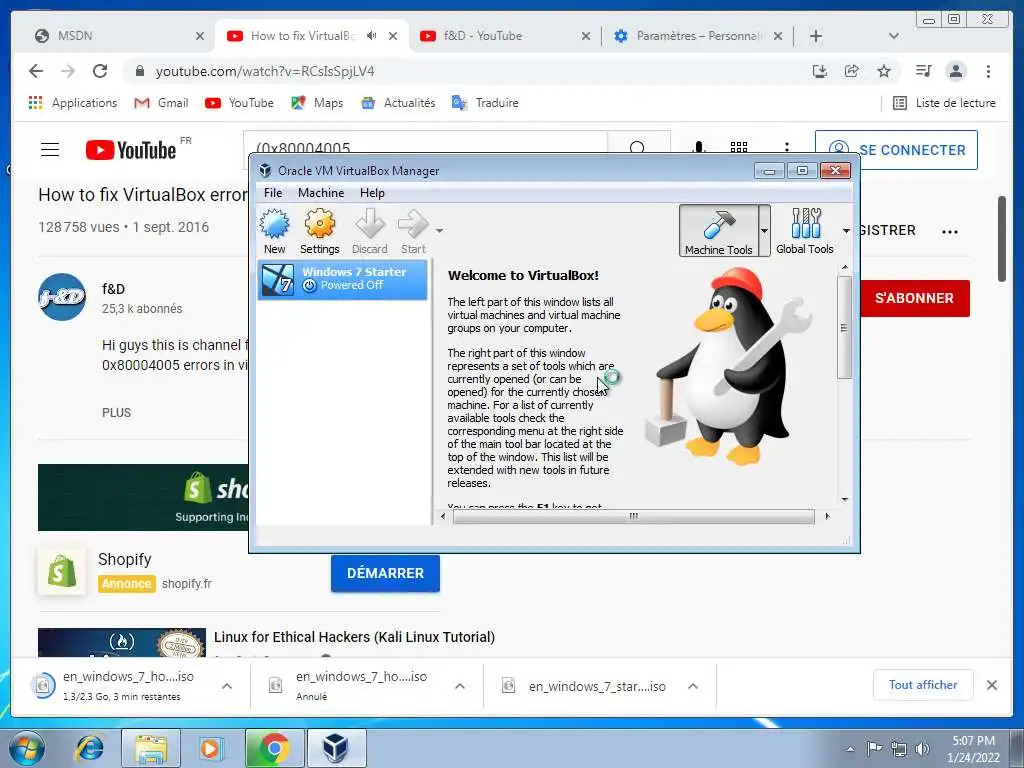Open the Applications bookmark

(x=73, y=103)
